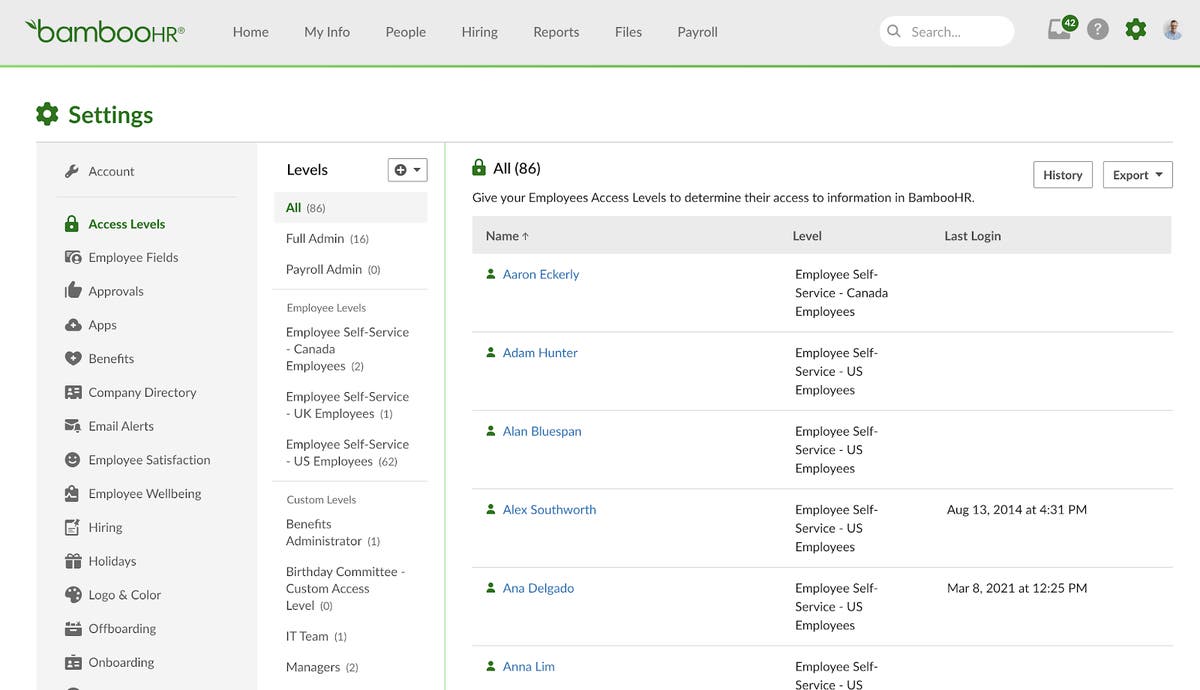The image size is (1200, 690).
Task: Click the search magnifying glass icon
Action: tap(893, 31)
